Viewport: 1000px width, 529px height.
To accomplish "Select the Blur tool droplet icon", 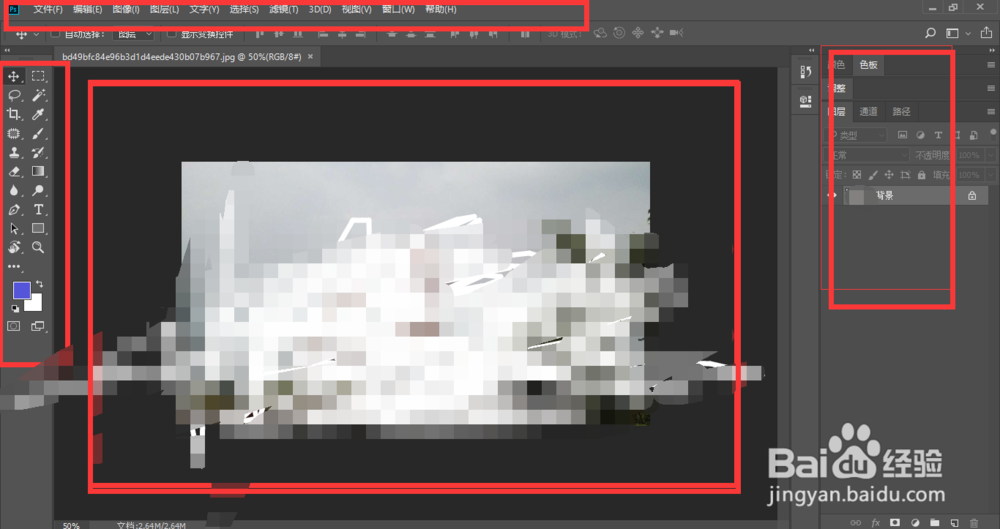I will [x=13, y=190].
